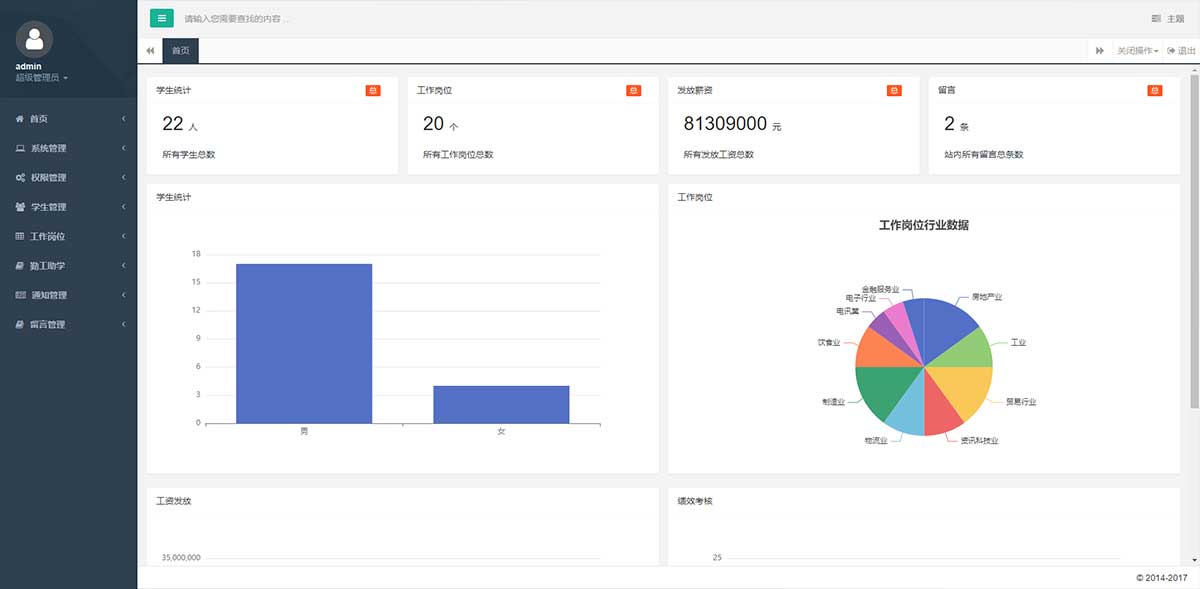This screenshot has width=1200, height=589.
Task: Expand the 通知管理 sidebar menu
Action: click(x=68, y=295)
